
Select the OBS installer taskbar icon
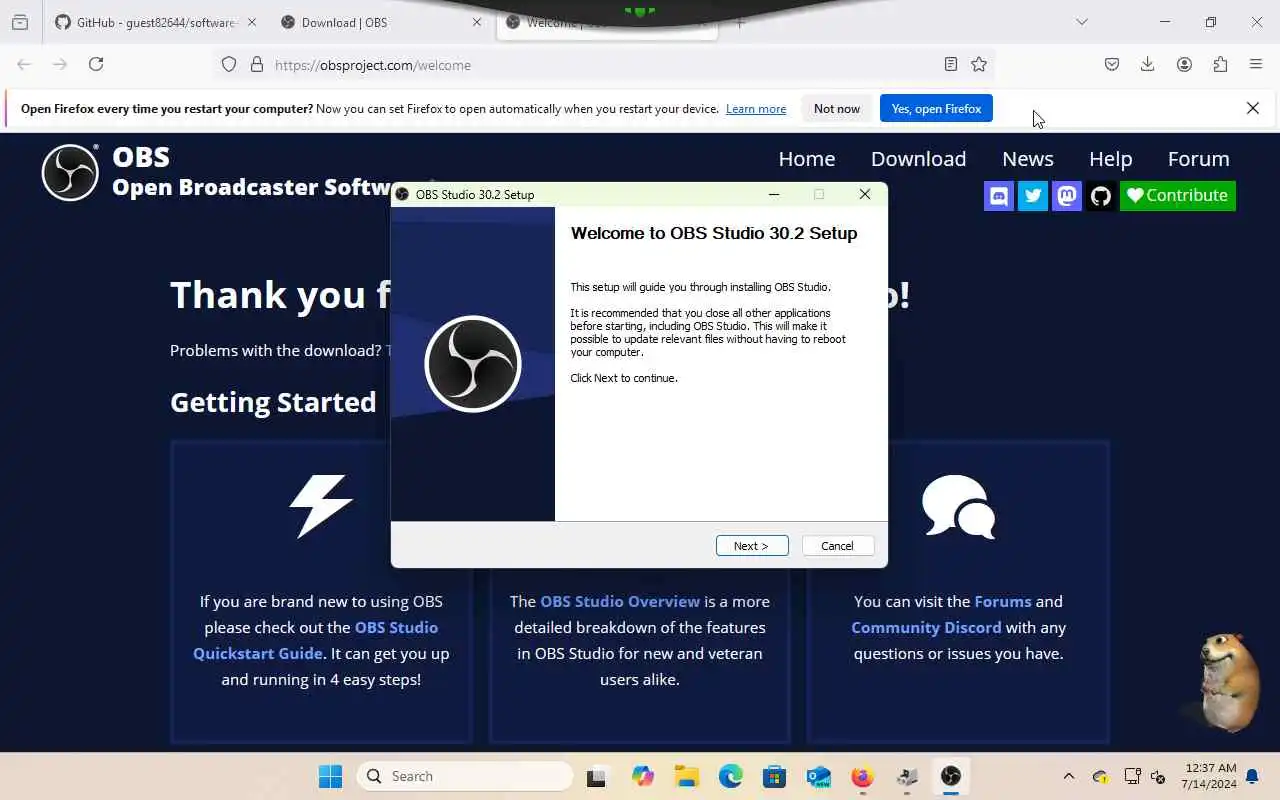pyautogui.click(x=951, y=776)
